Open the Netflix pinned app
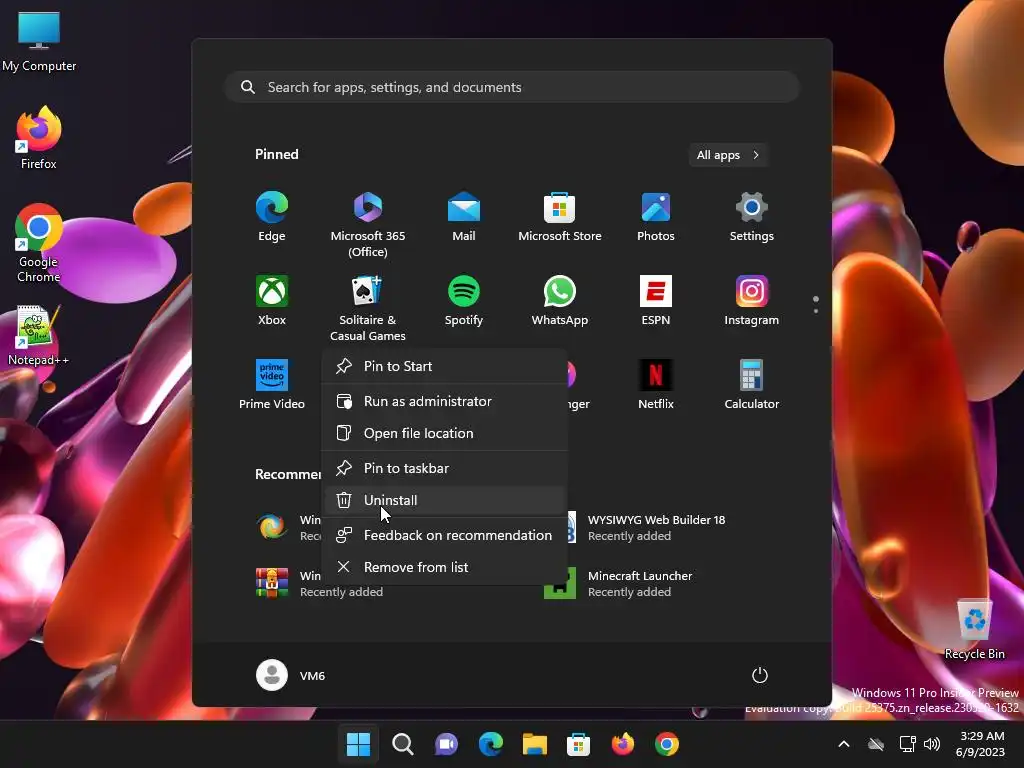The width and height of the screenshot is (1024, 768). pyautogui.click(x=656, y=385)
